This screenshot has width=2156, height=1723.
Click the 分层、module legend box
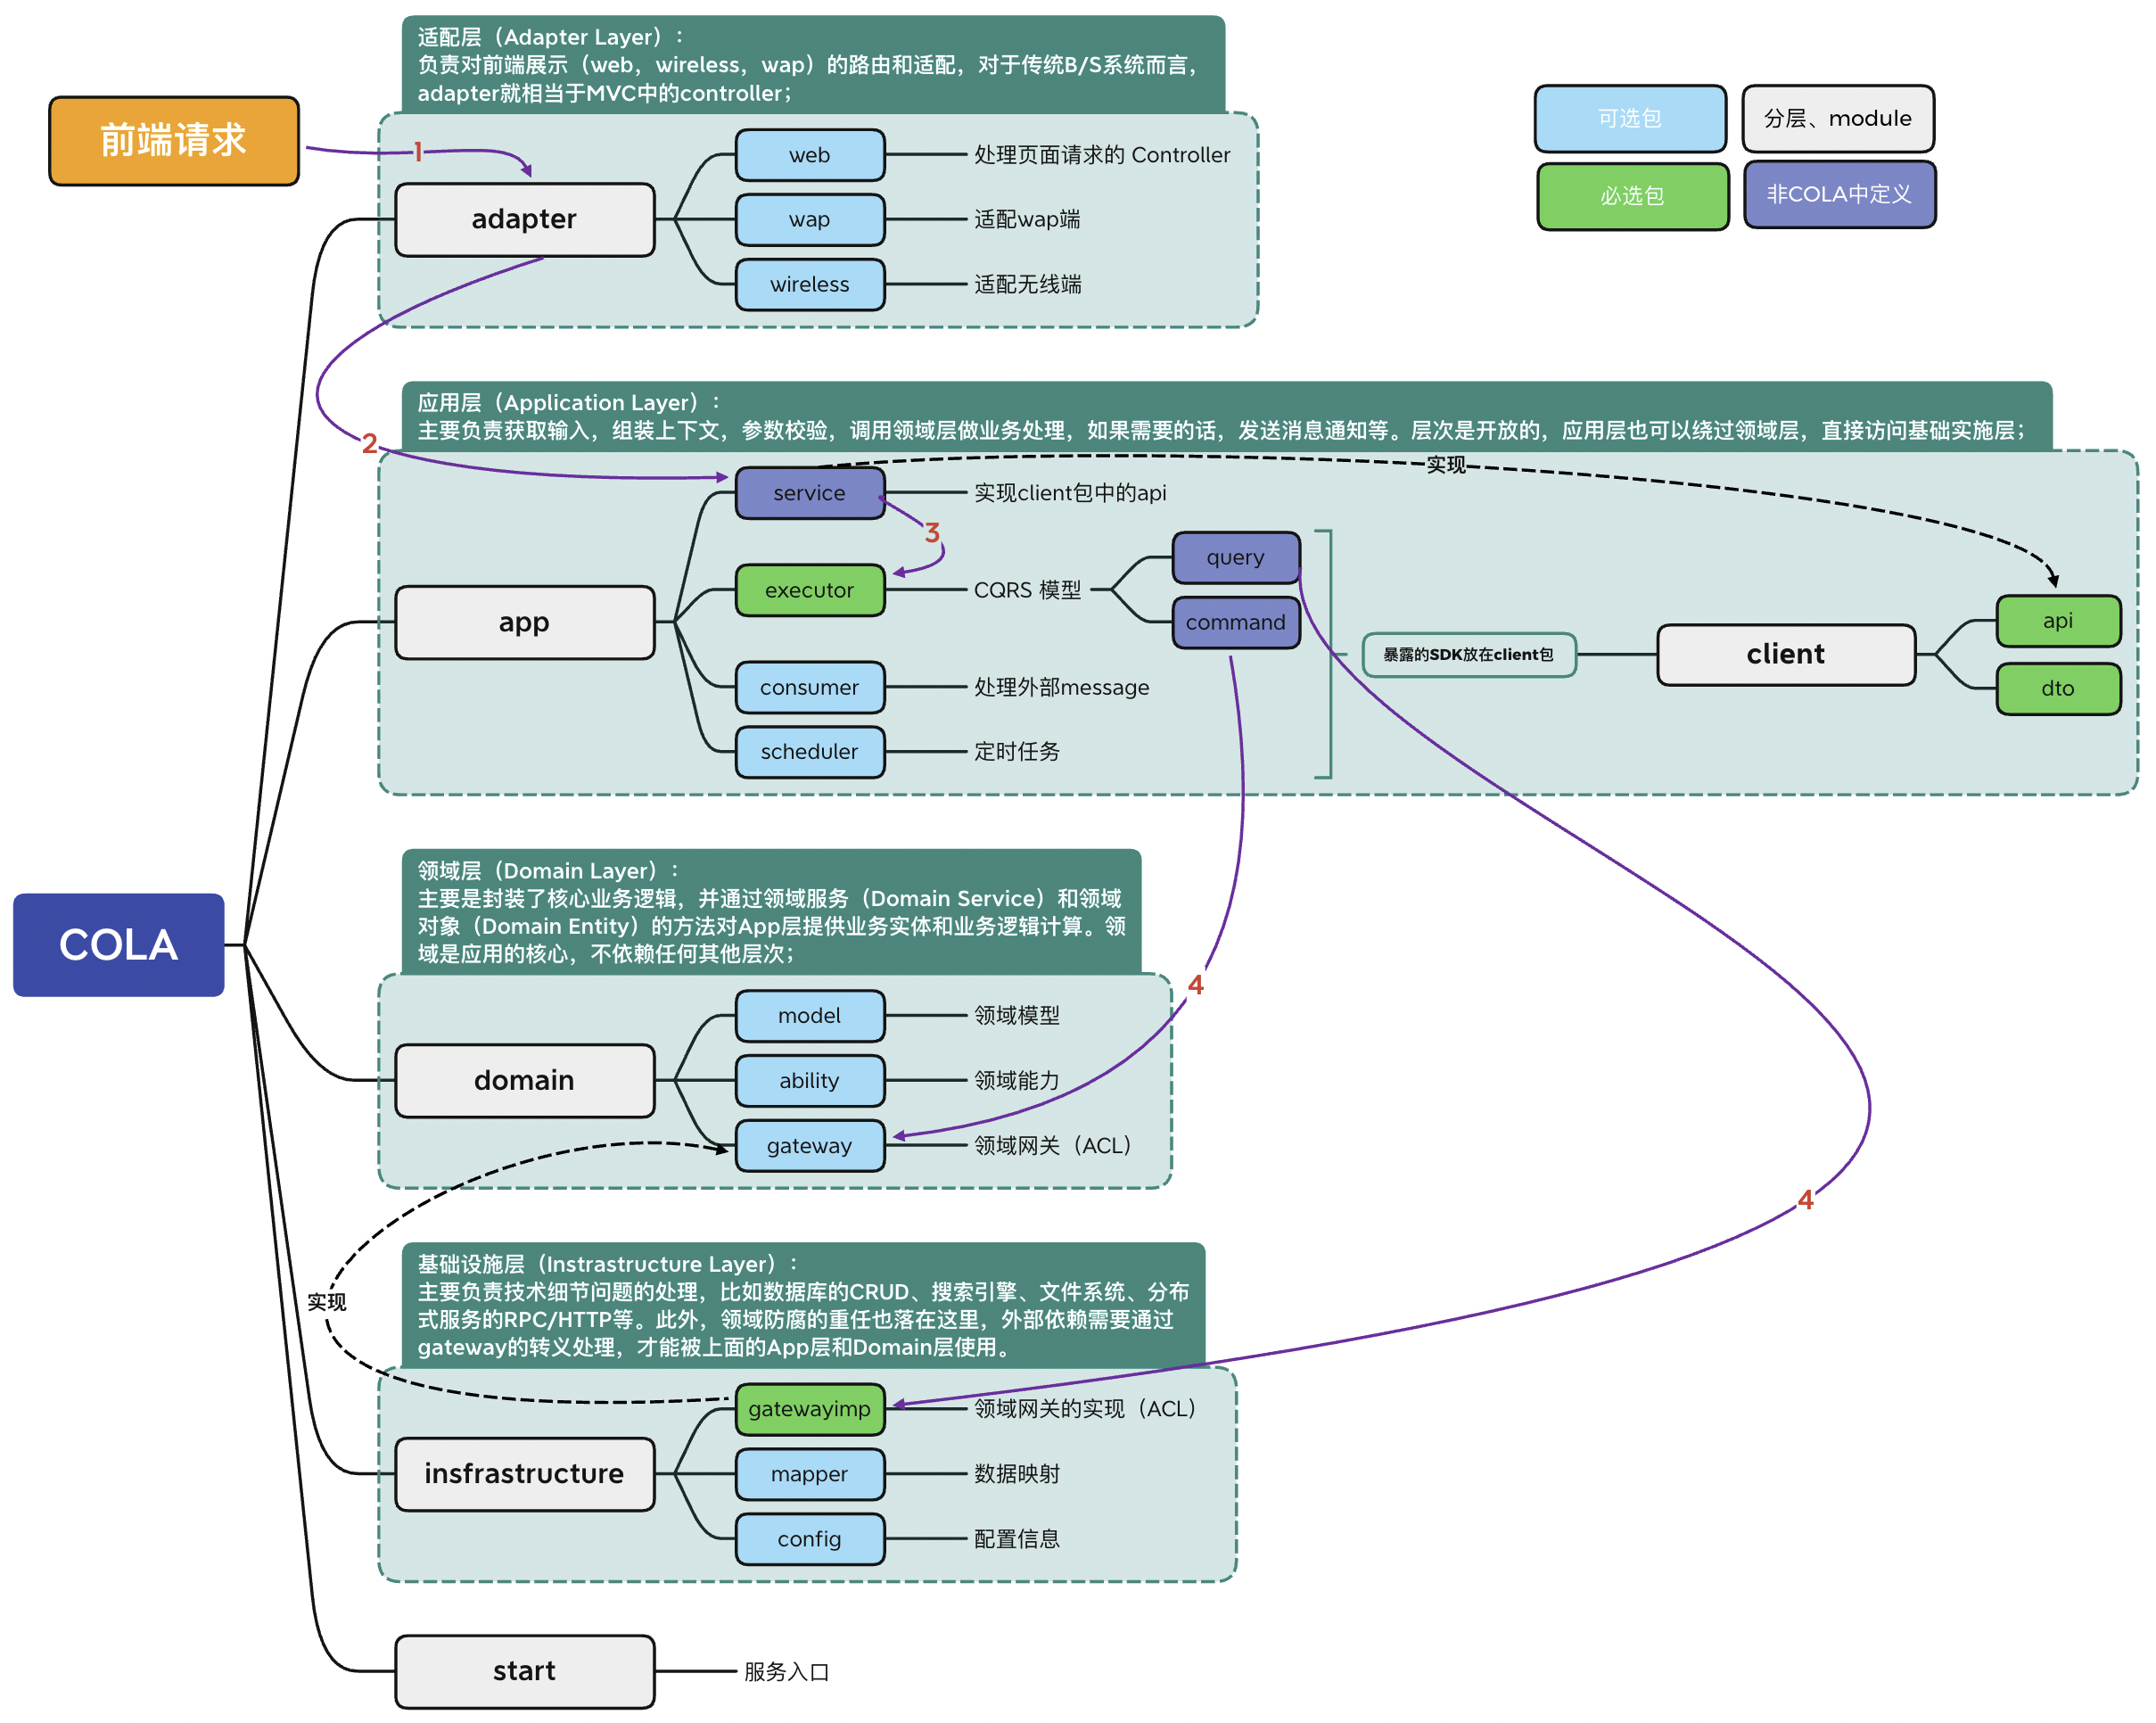tap(1837, 118)
